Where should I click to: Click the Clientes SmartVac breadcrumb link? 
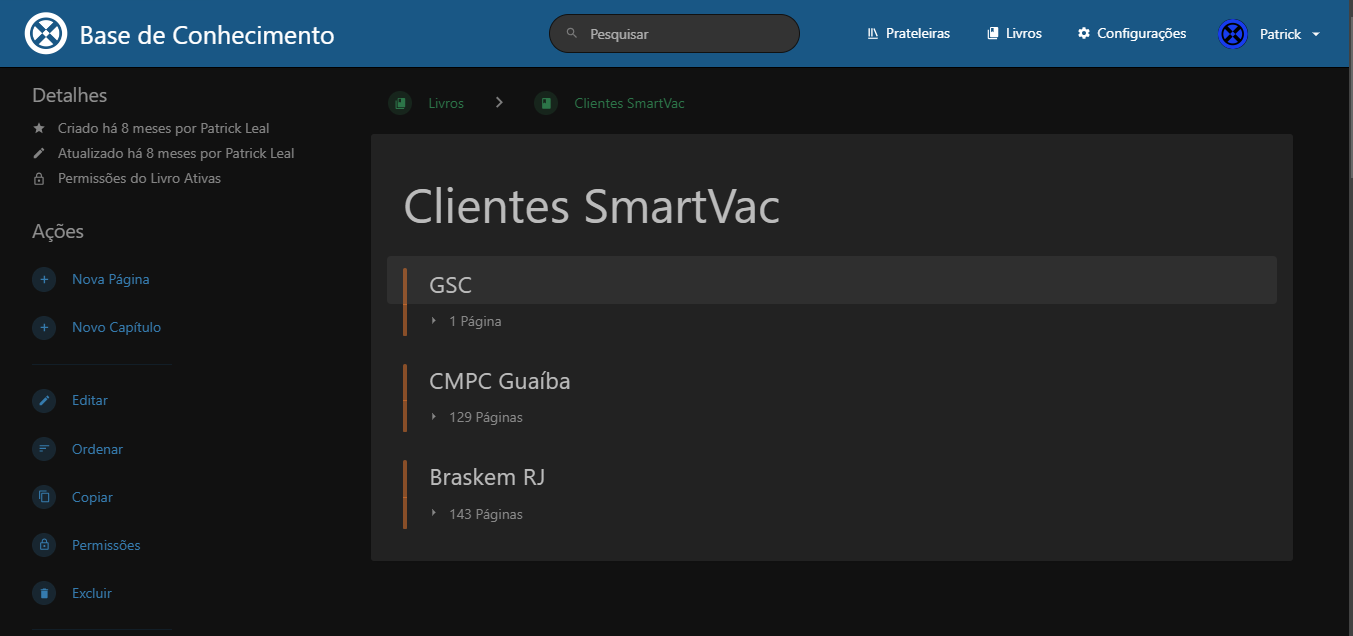pos(628,103)
